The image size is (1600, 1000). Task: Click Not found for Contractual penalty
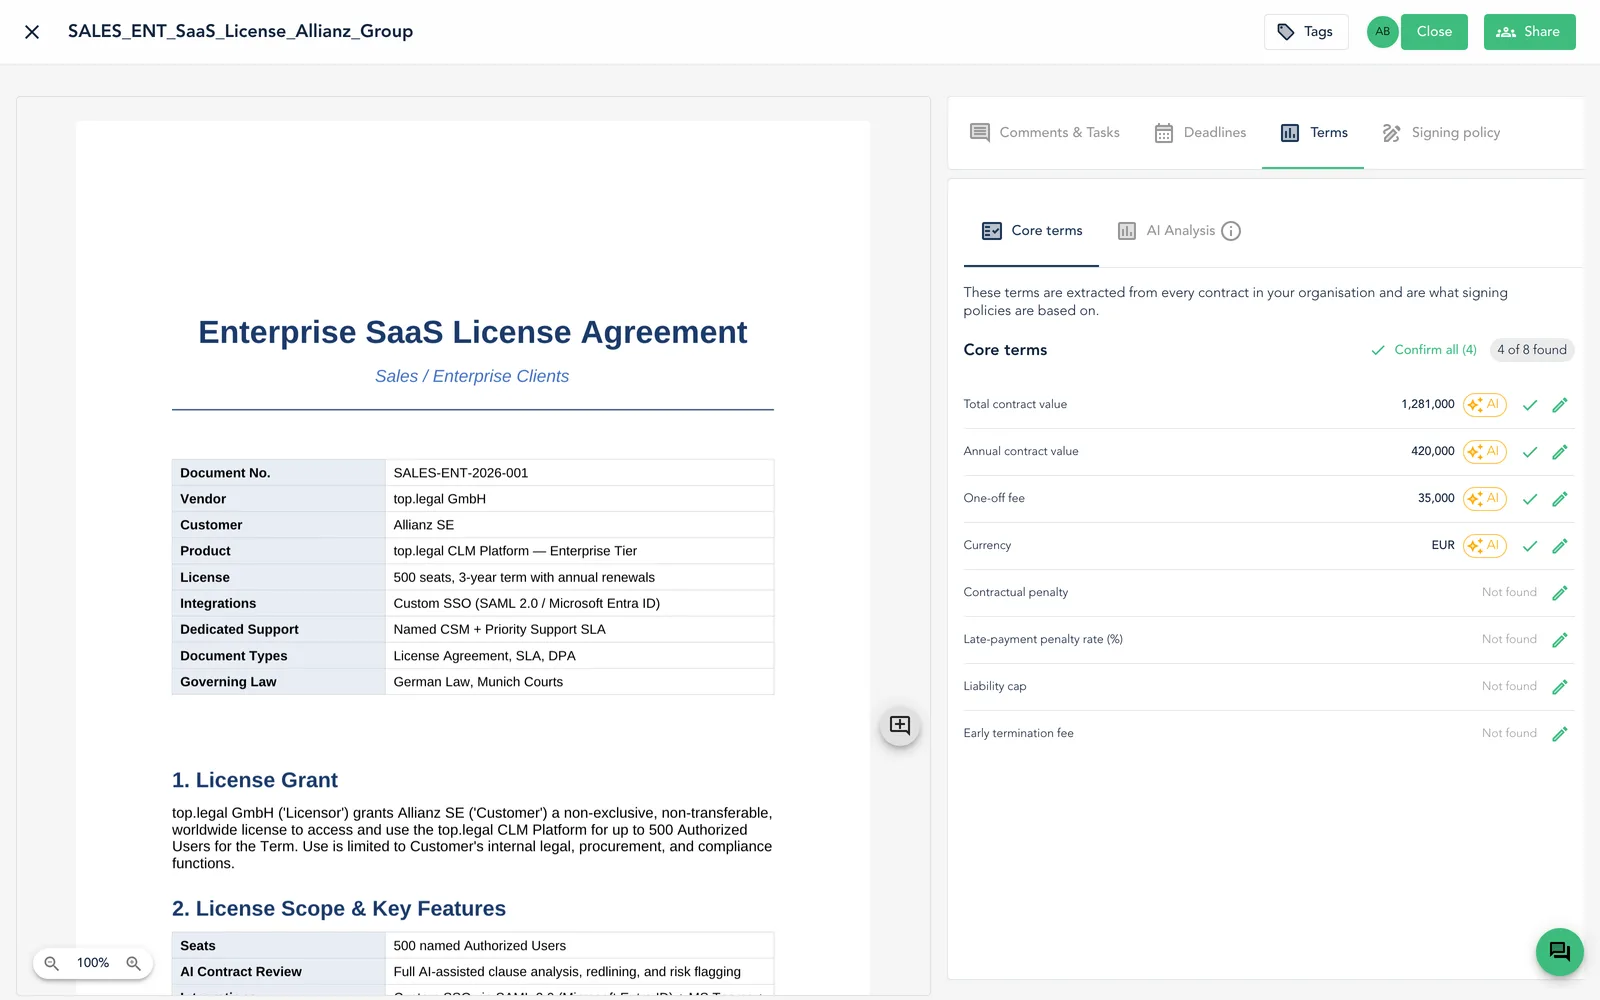coord(1509,593)
